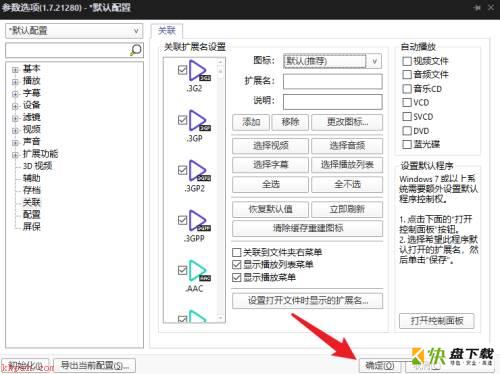The height and width of the screenshot is (374, 500).
Task: Expand the 字幕 tree node
Action: (15, 94)
